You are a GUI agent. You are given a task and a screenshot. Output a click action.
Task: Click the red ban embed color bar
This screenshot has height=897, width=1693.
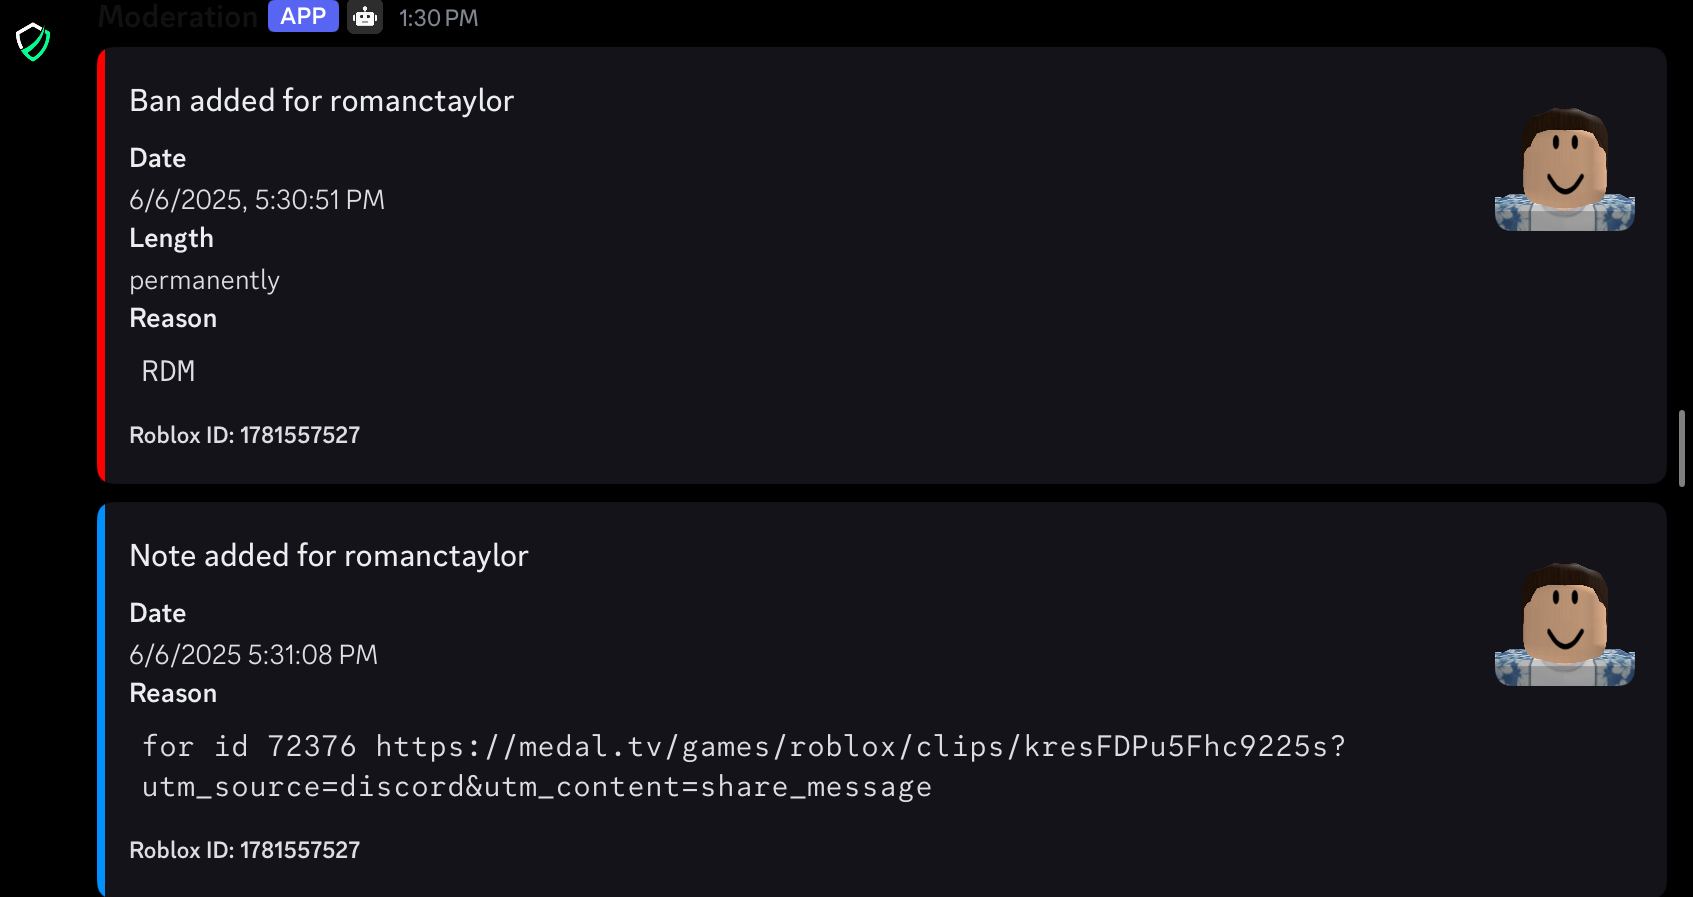point(101,265)
